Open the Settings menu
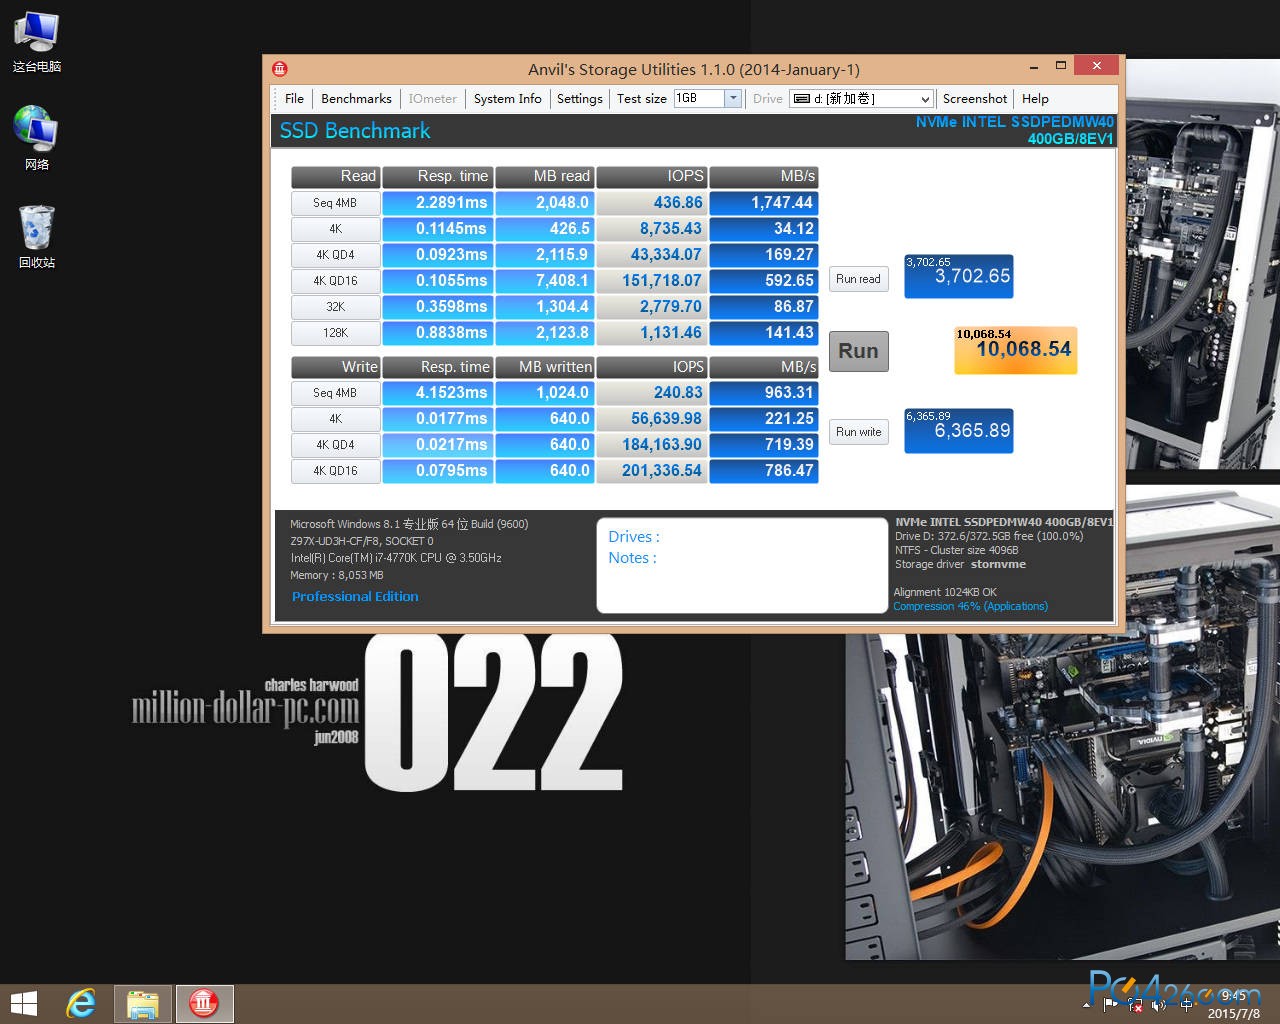Screen dimensions: 1280x1024 (x=580, y=99)
